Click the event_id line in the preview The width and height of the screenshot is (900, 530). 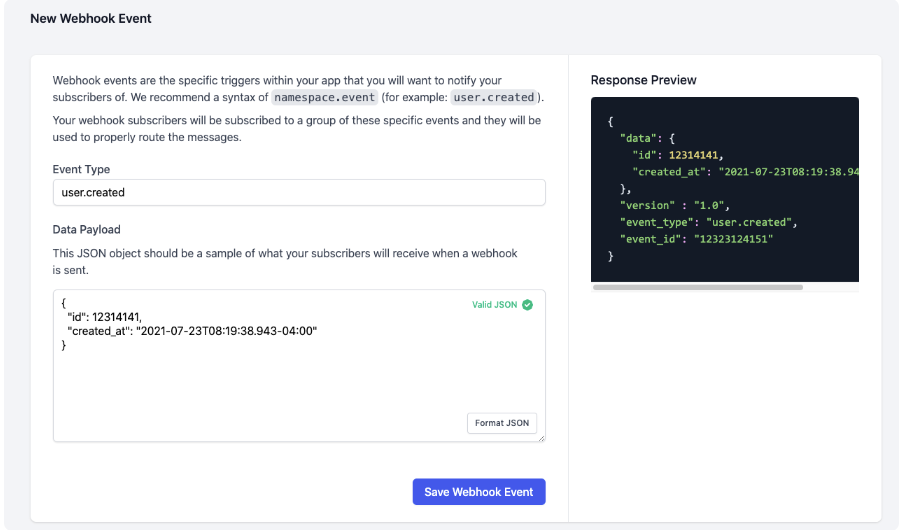pos(697,239)
